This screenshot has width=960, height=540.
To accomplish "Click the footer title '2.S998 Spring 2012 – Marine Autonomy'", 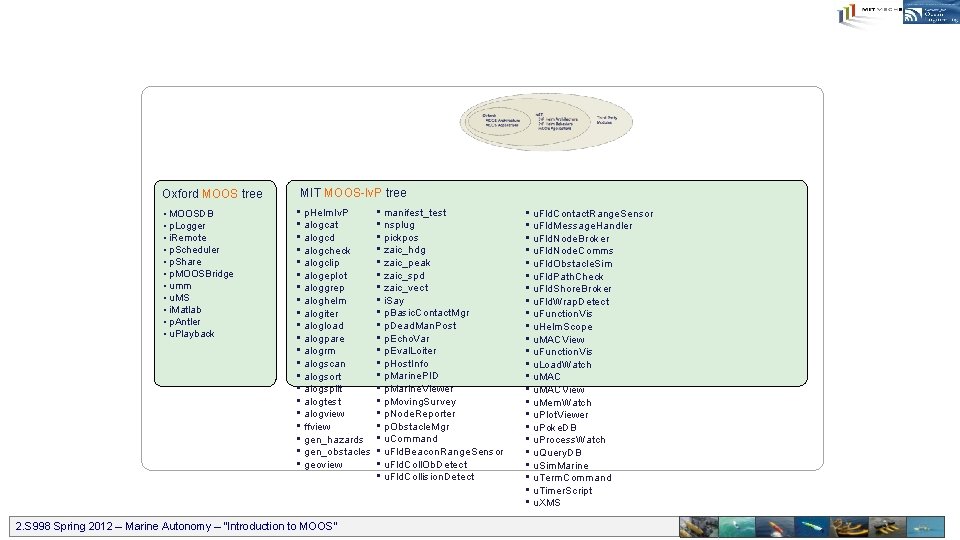I will (116, 526).
